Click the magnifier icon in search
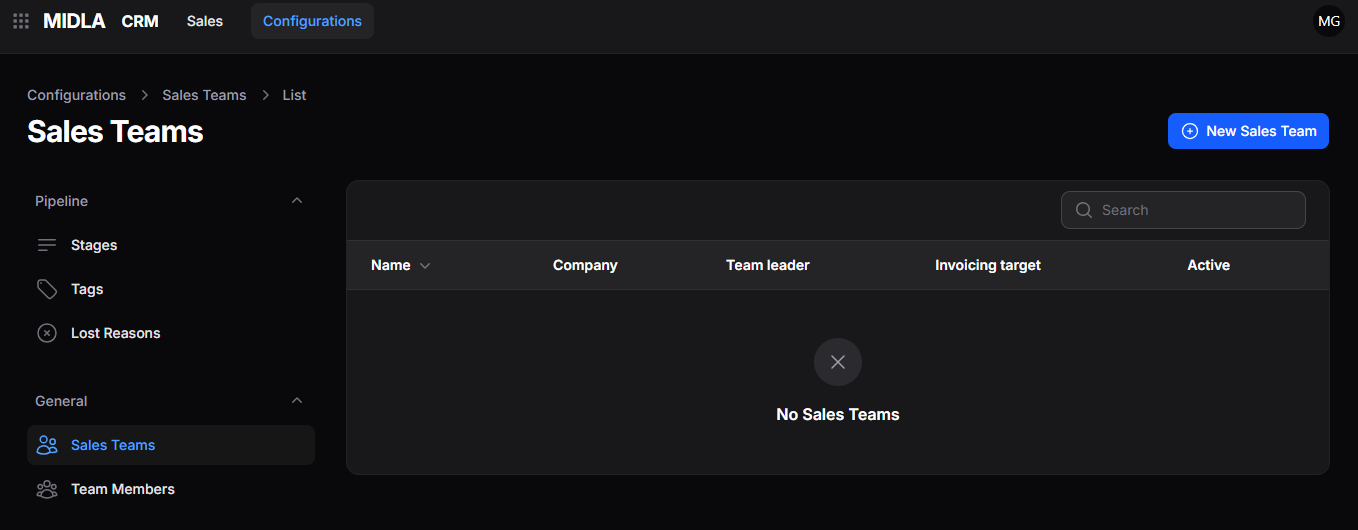This screenshot has width=1358, height=530. pos(1084,210)
